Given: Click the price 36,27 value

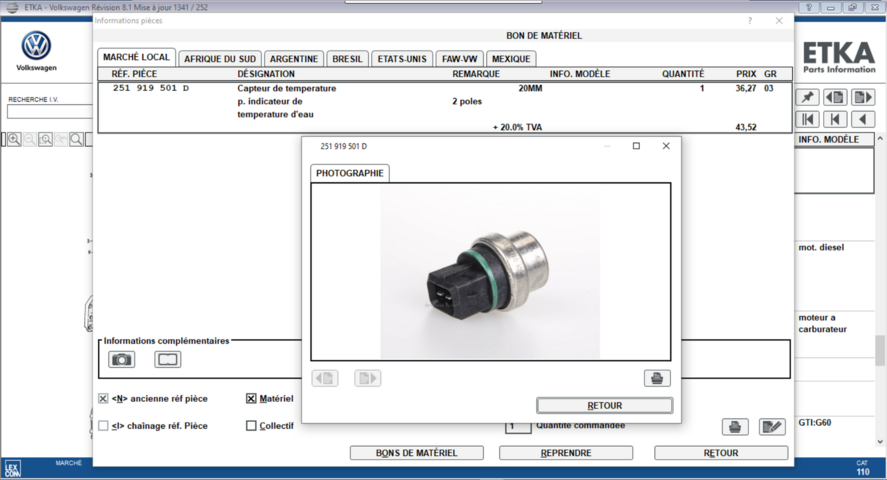Looking at the screenshot, I should 746,88.
